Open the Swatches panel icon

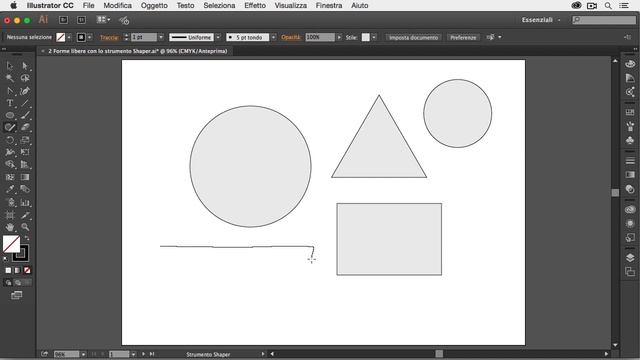(630, 112)
